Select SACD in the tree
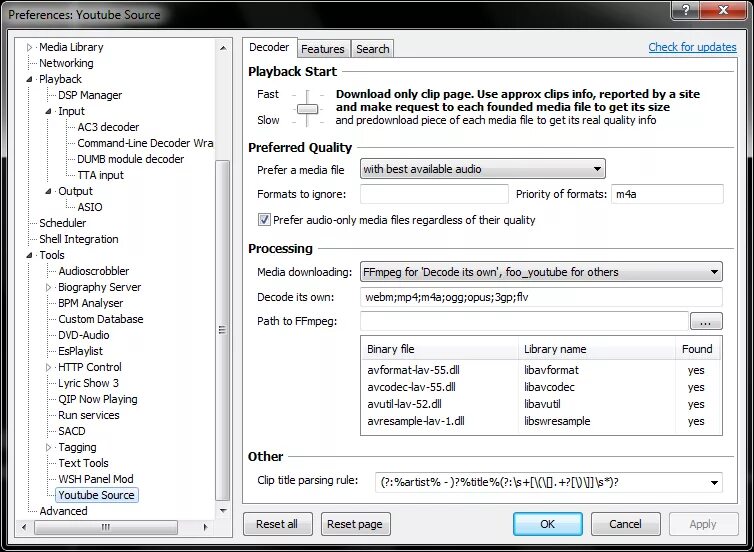This screenshot has width=754, height=552. coord(72,431)
